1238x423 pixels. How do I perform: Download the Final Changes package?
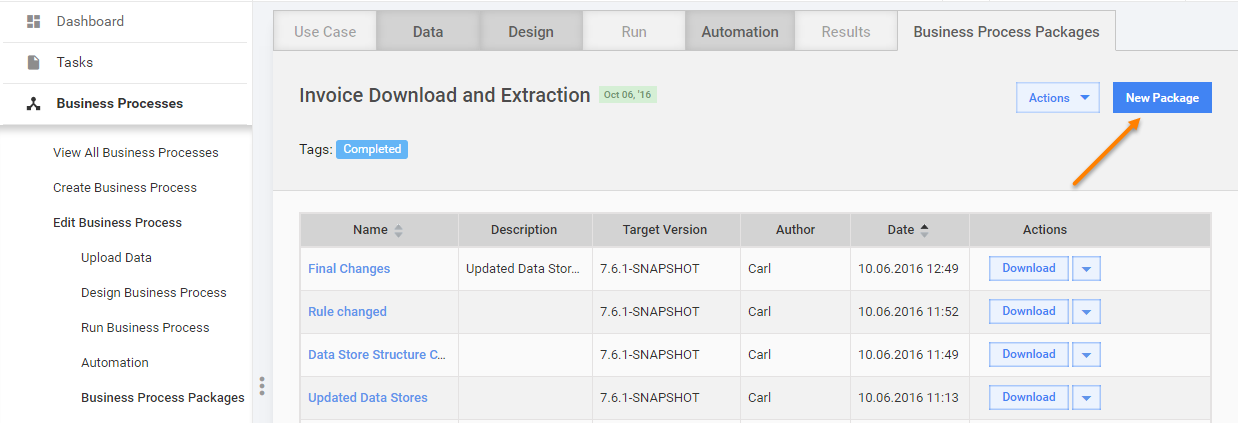(x=1029, y=268)
